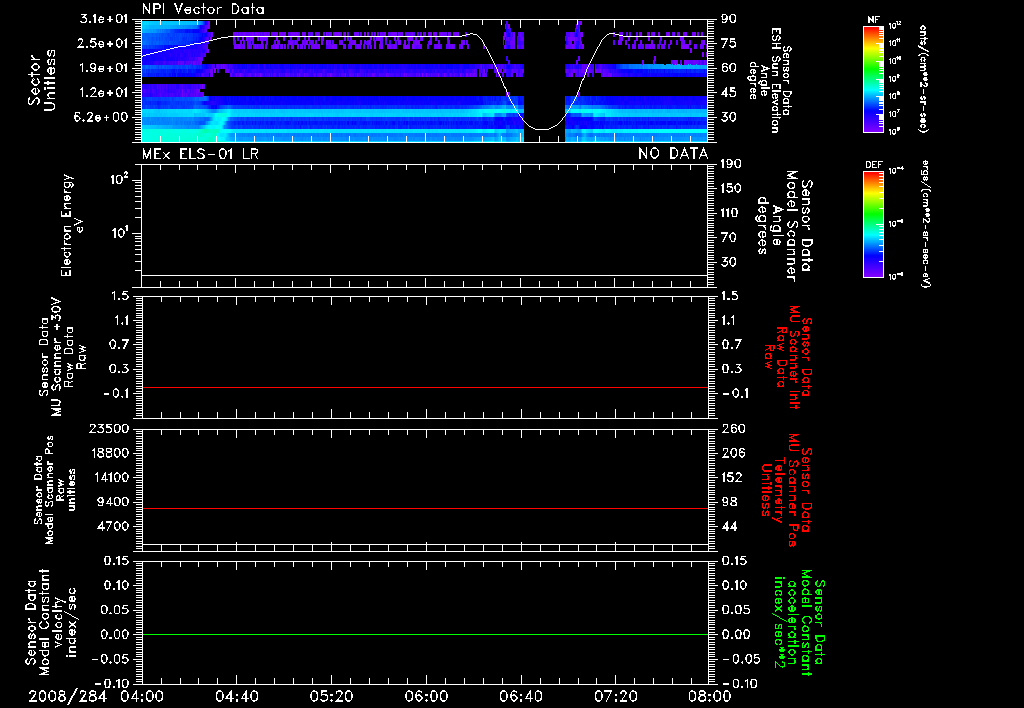Click the "1.2e+01" sector tick label

tap(103, 93)
